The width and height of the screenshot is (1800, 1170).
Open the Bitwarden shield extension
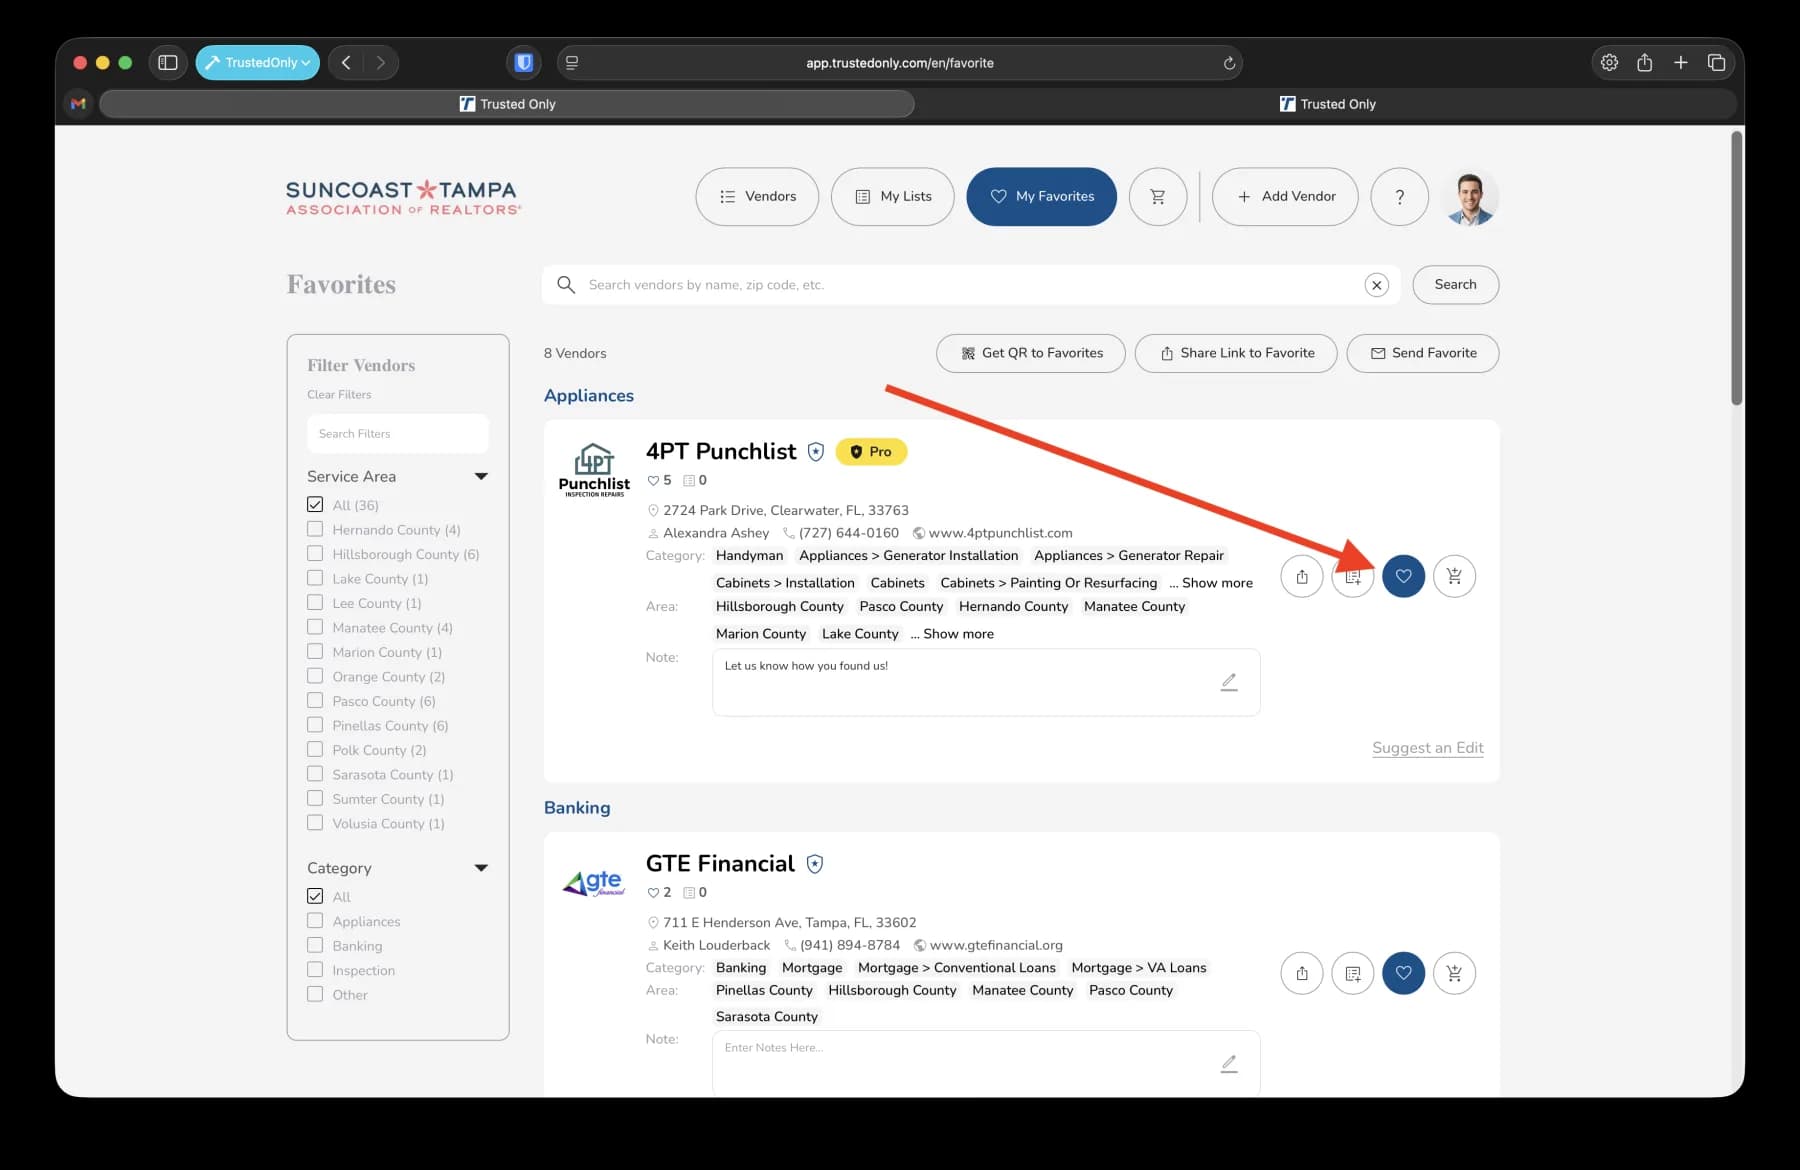pyautogui.click(x=523, y=62)
